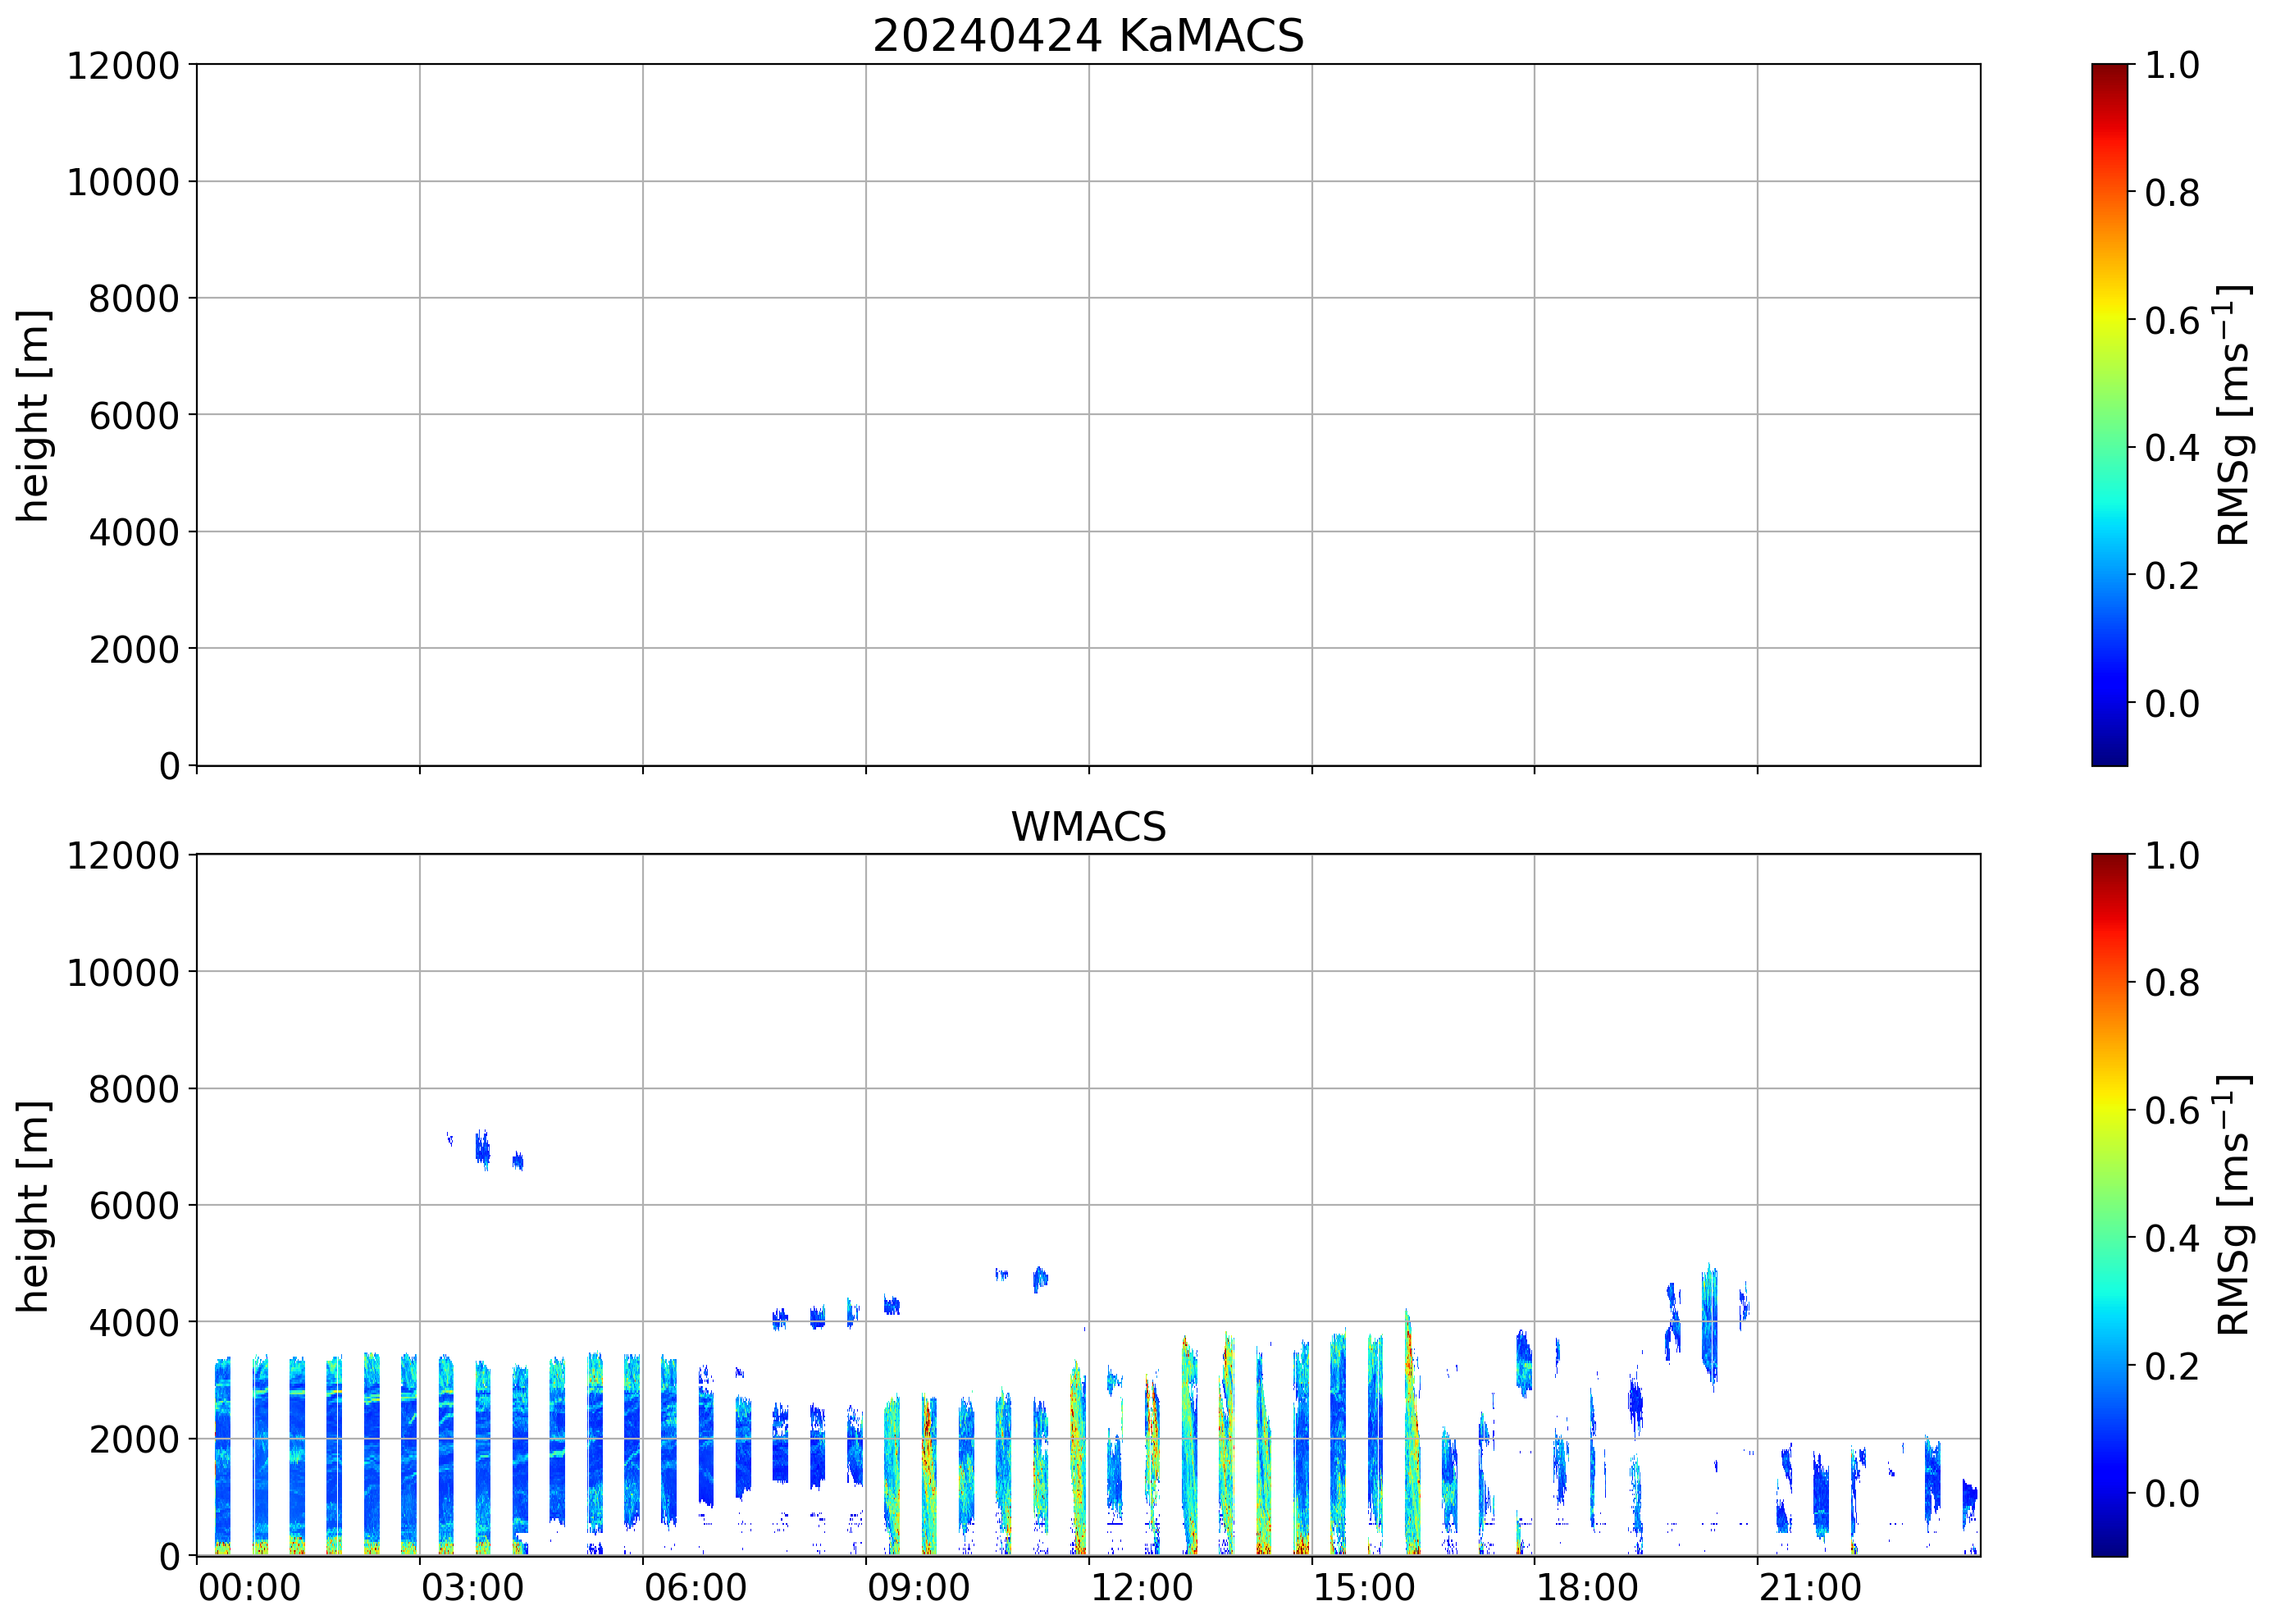Image resolution: width=2276 pixels, height=1624 pixels.
Task: Click the 0.0 tick on the bottom colorbar
Action: click(2172, 1494)
